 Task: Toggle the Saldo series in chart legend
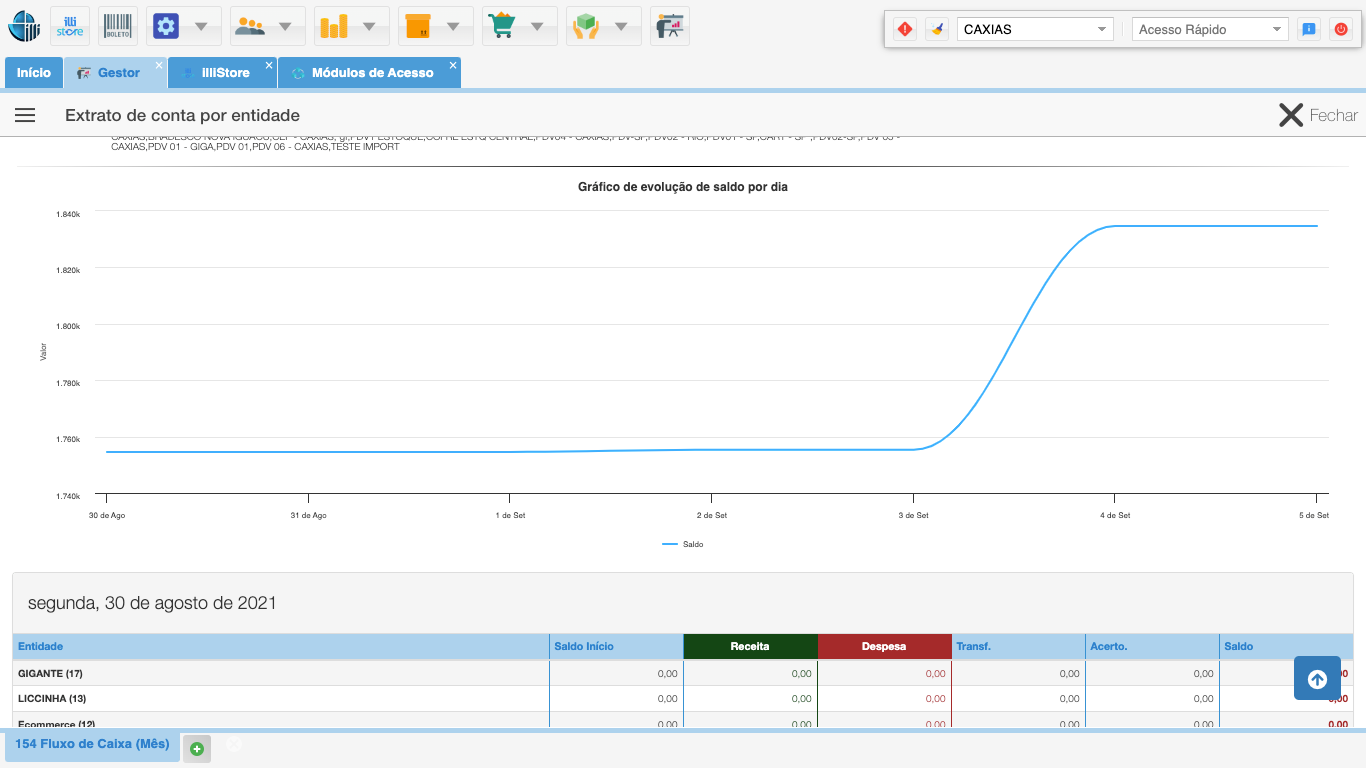point(683,545)
